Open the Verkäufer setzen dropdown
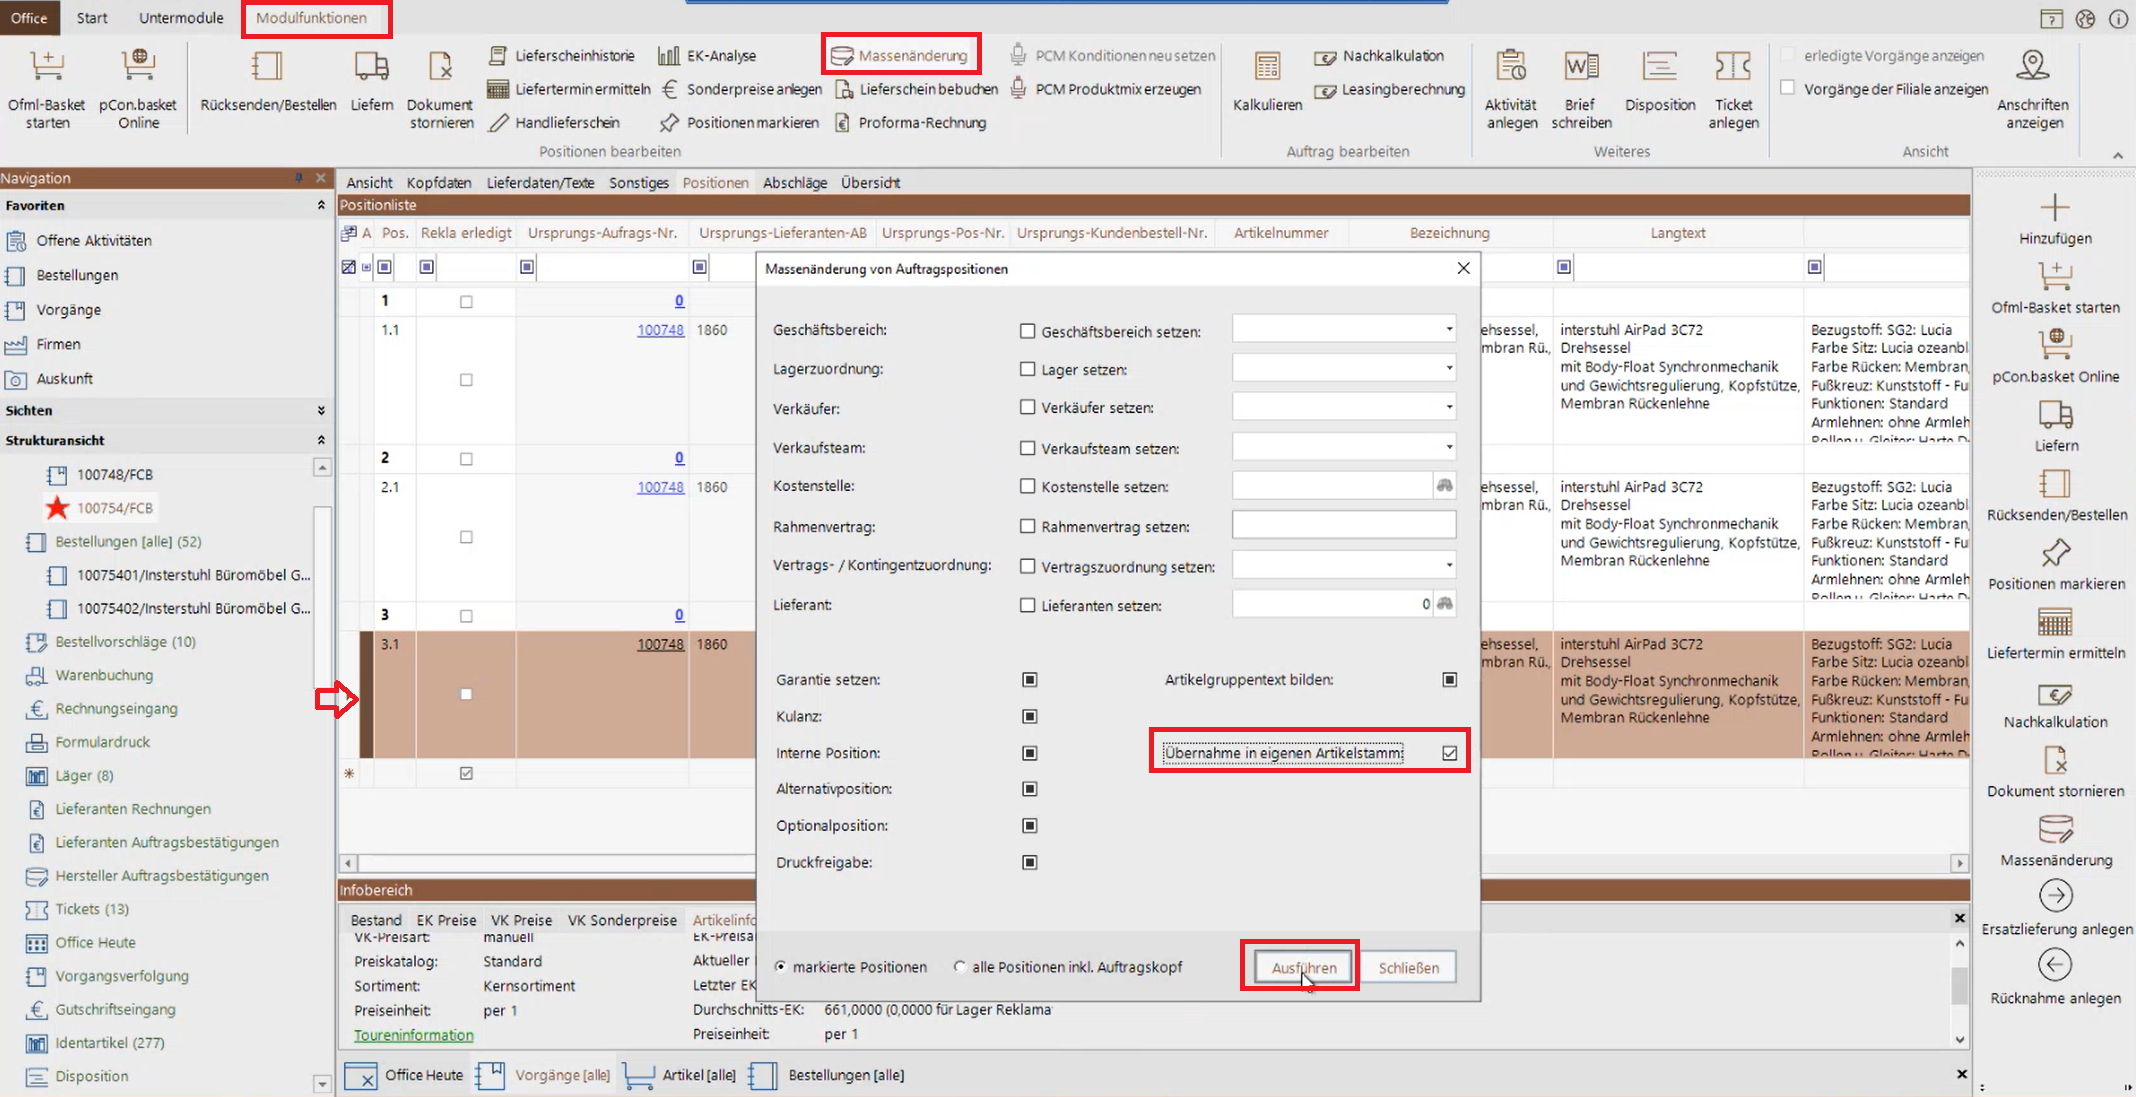Viewport: 2136px width, 1097px height. click(x=1448, y=408)
